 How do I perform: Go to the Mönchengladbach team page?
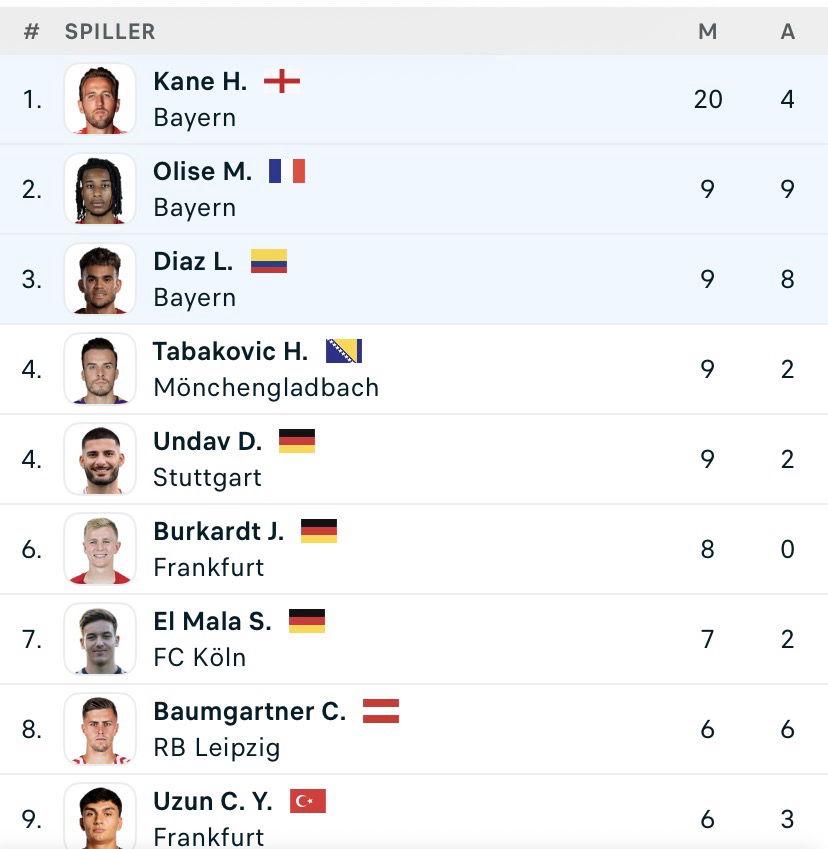[x=266, y=388]
